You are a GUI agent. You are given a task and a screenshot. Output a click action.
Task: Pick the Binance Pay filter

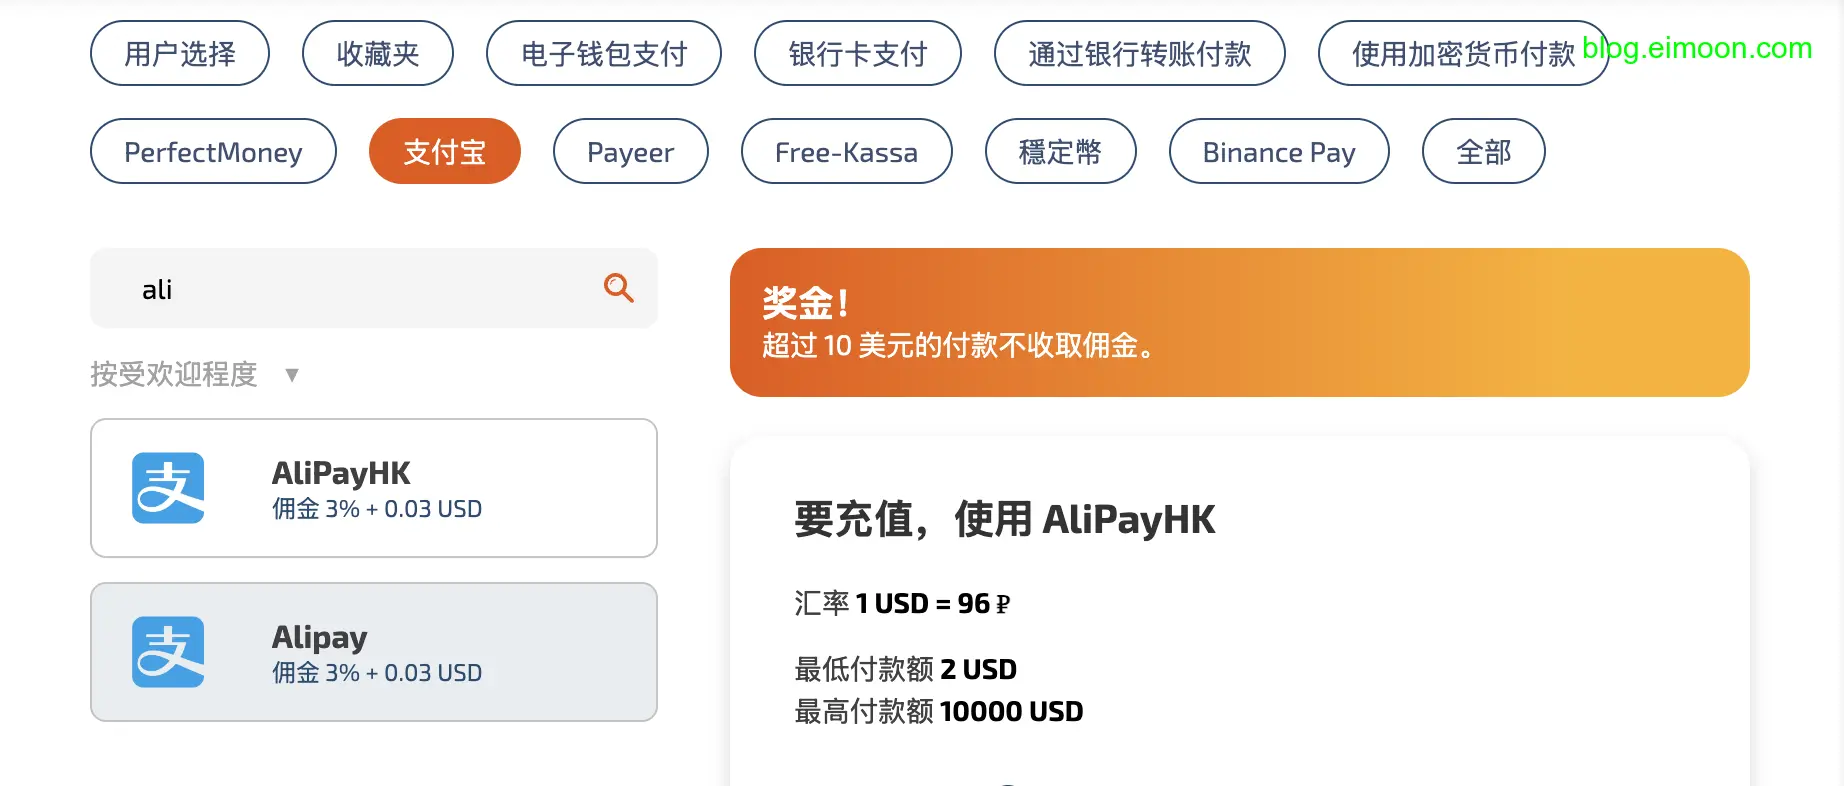(1279, 152)
